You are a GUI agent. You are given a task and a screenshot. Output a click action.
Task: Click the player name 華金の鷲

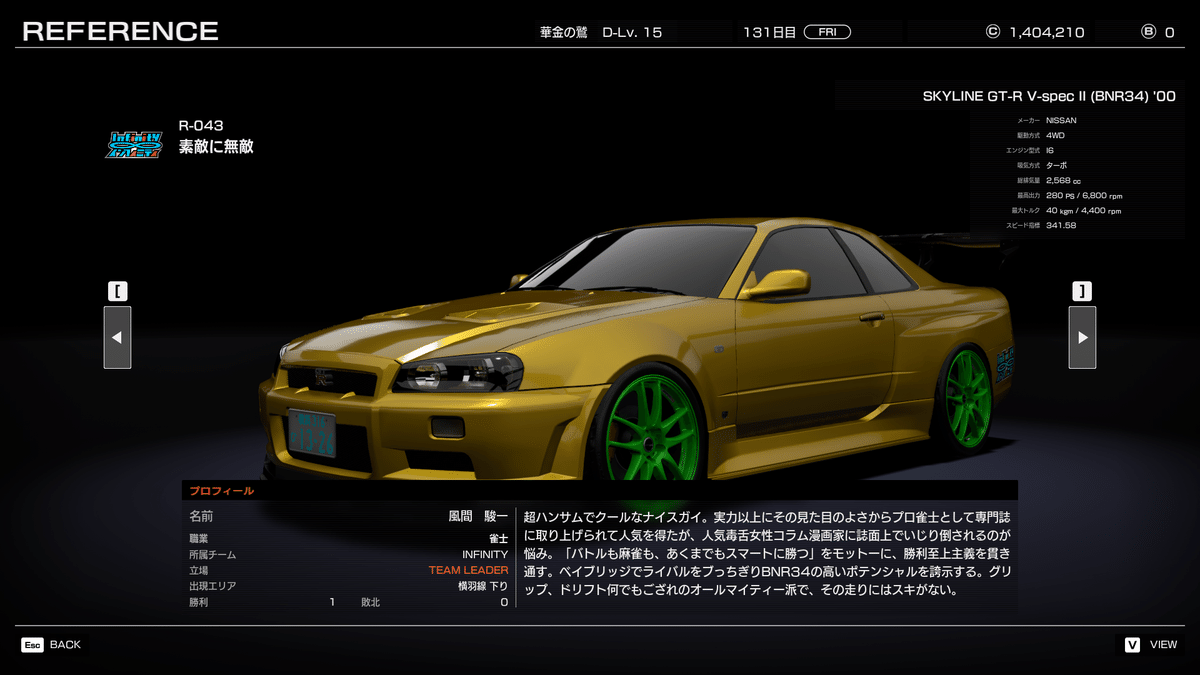(x=566, y=32)
